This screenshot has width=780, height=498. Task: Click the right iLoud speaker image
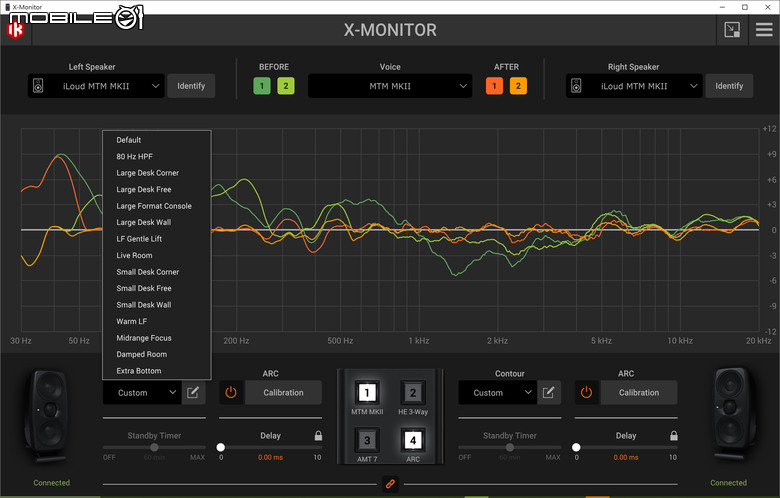734,414
